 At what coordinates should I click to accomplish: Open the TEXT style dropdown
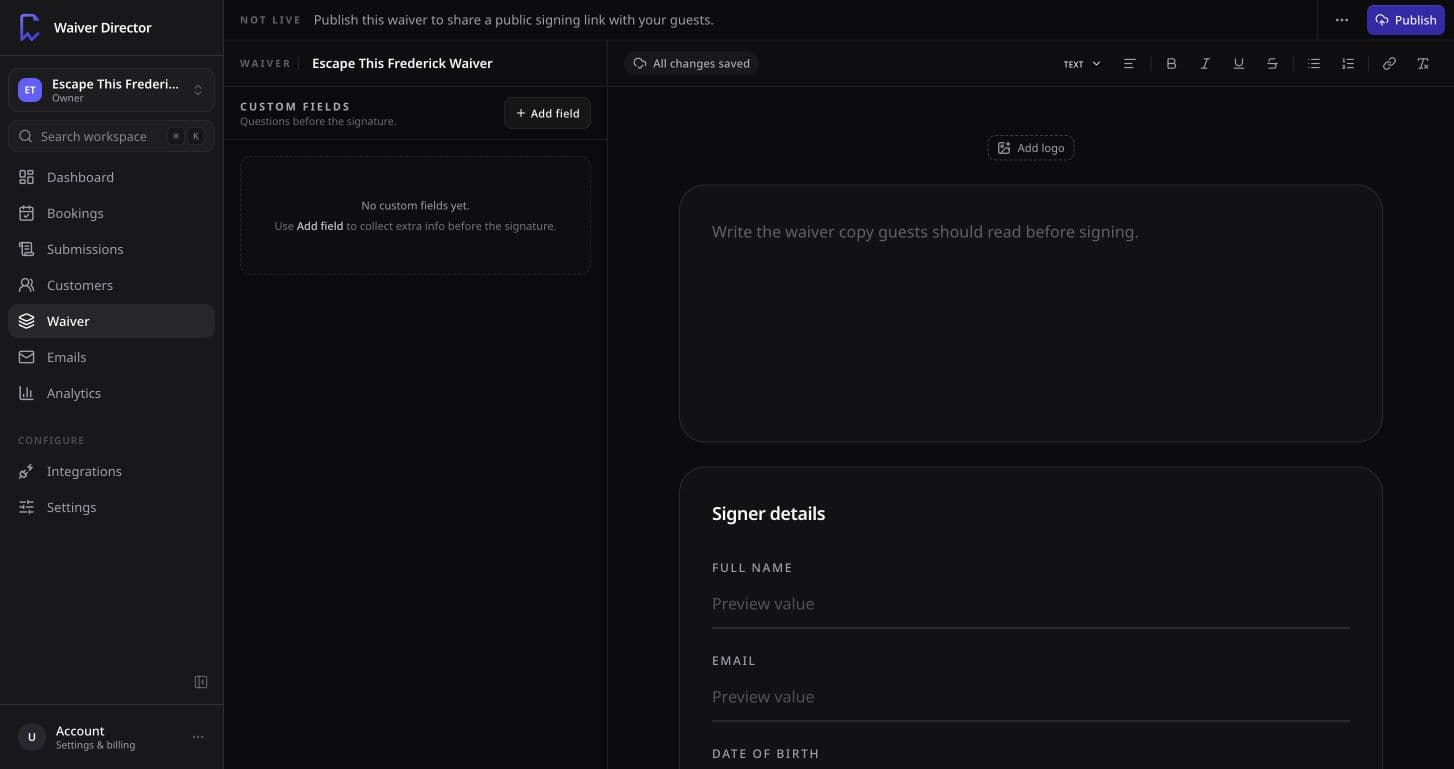coord(1082,63)
